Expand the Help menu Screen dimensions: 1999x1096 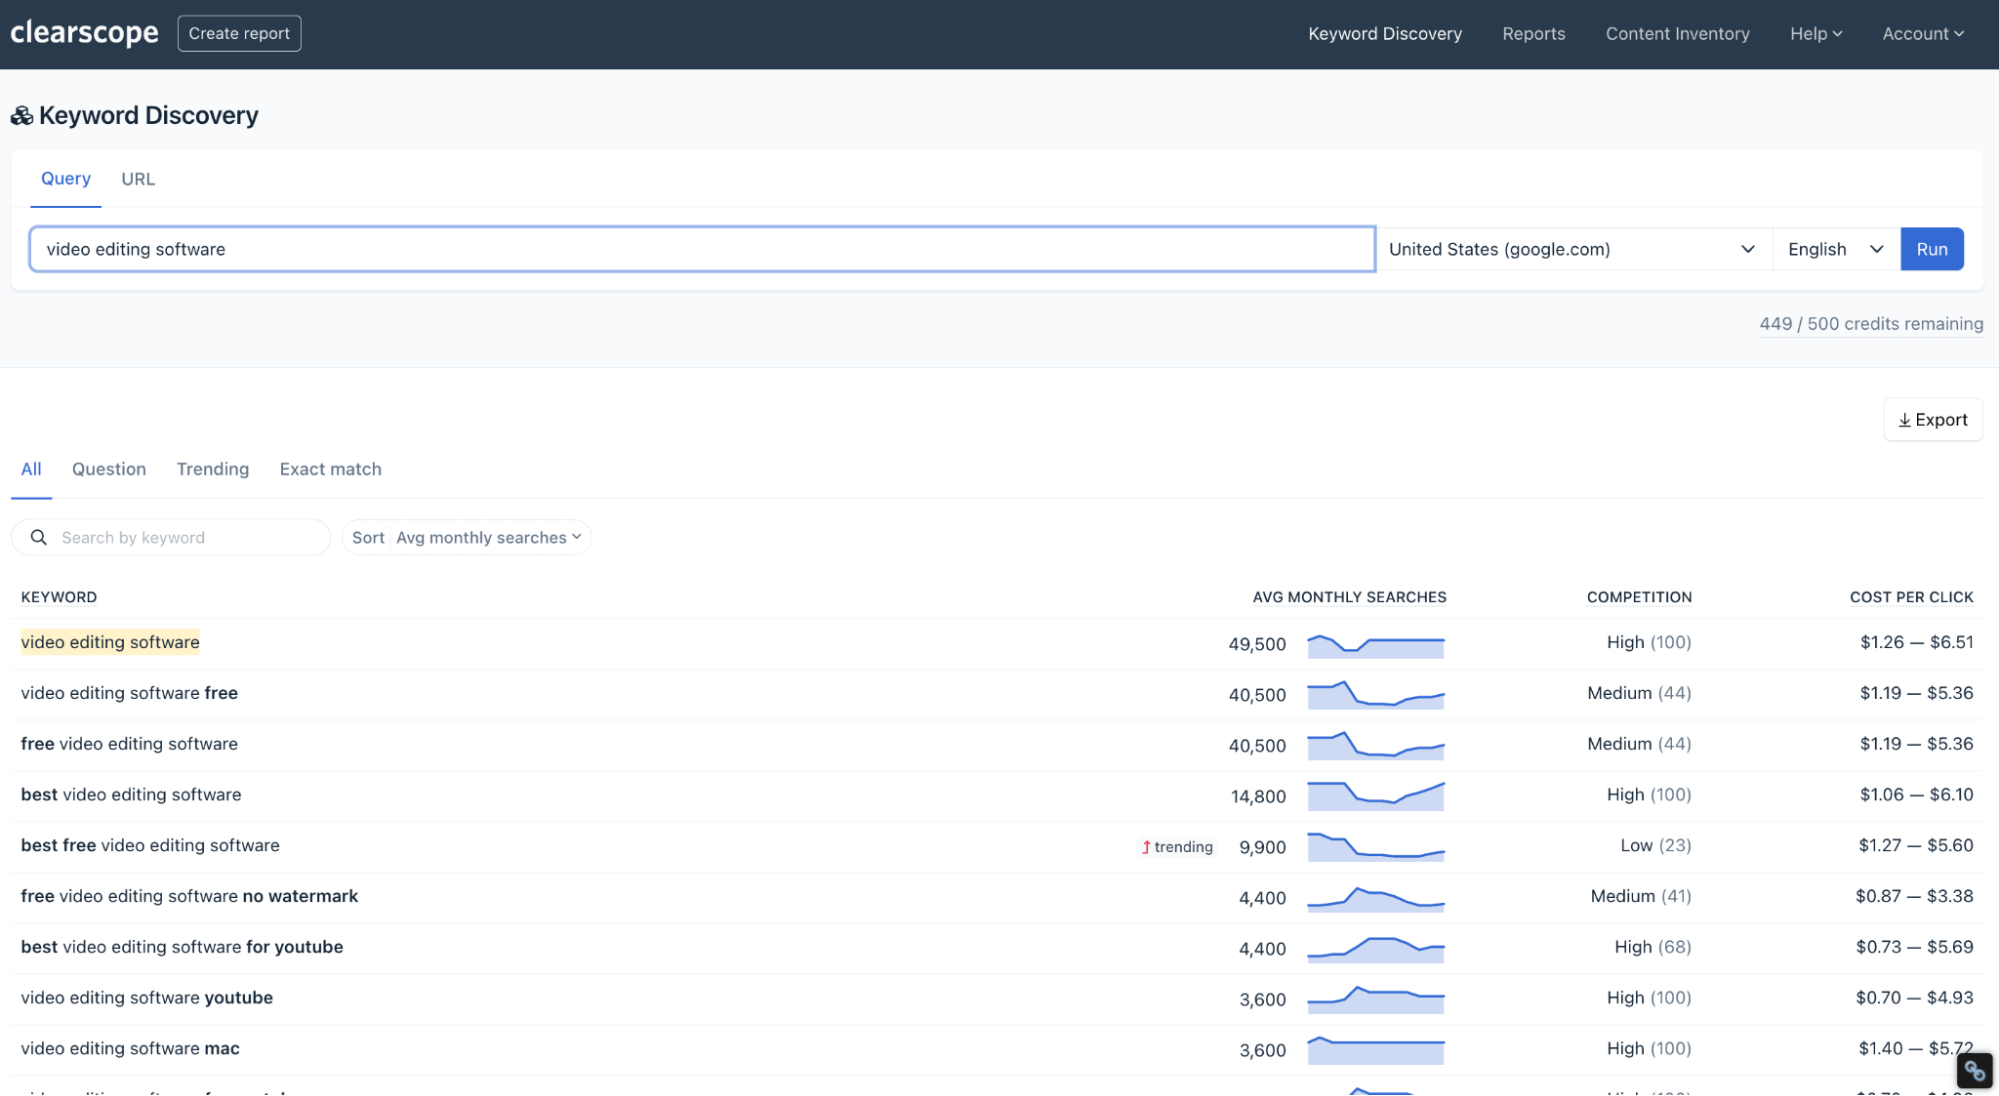tap(1815, 34)
